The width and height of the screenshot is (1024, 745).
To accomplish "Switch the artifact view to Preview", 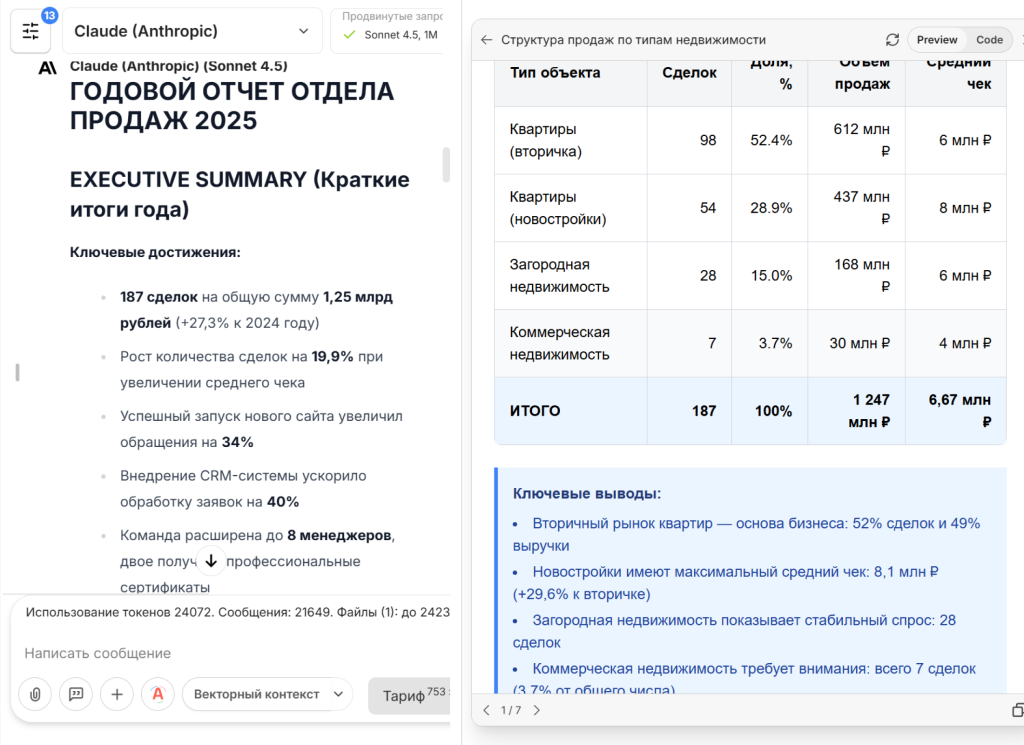I will pos(937,39).
